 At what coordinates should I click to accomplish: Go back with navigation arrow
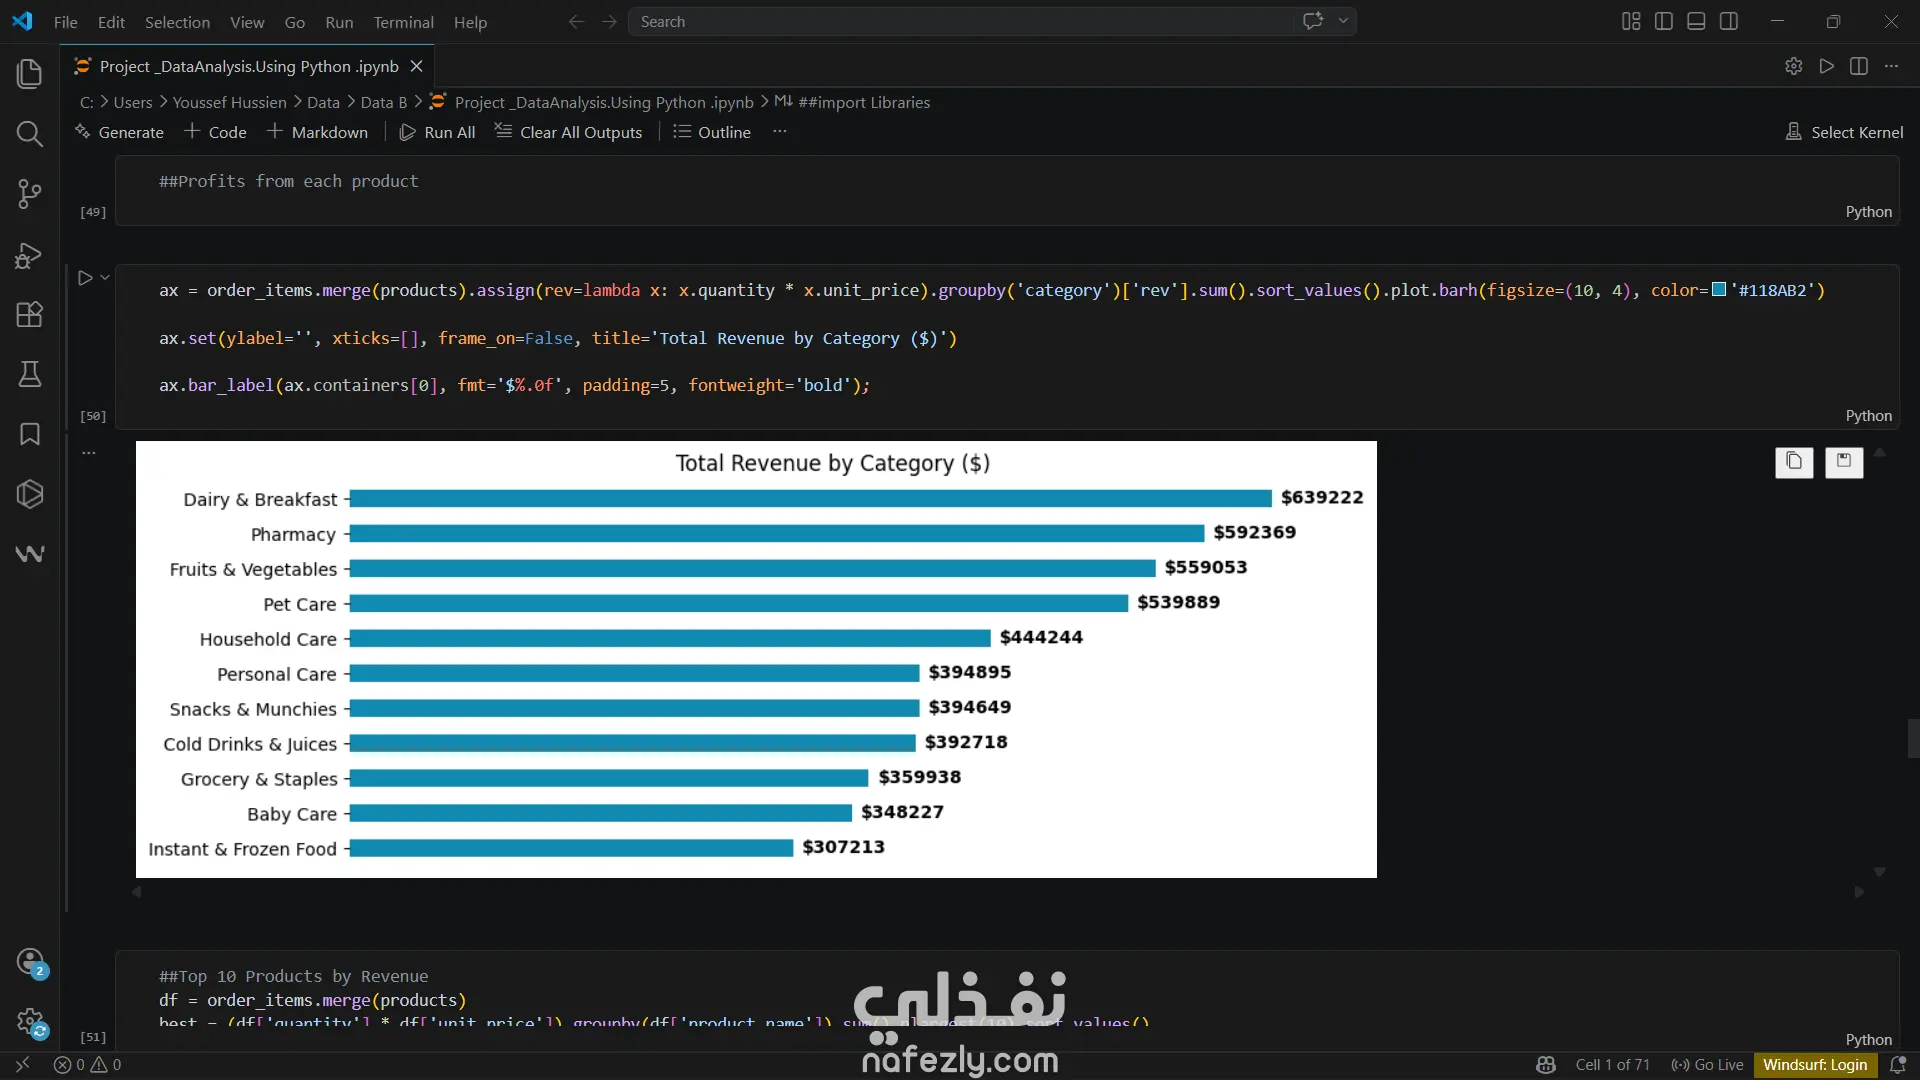pyautogui.click(x=576, y=21)
